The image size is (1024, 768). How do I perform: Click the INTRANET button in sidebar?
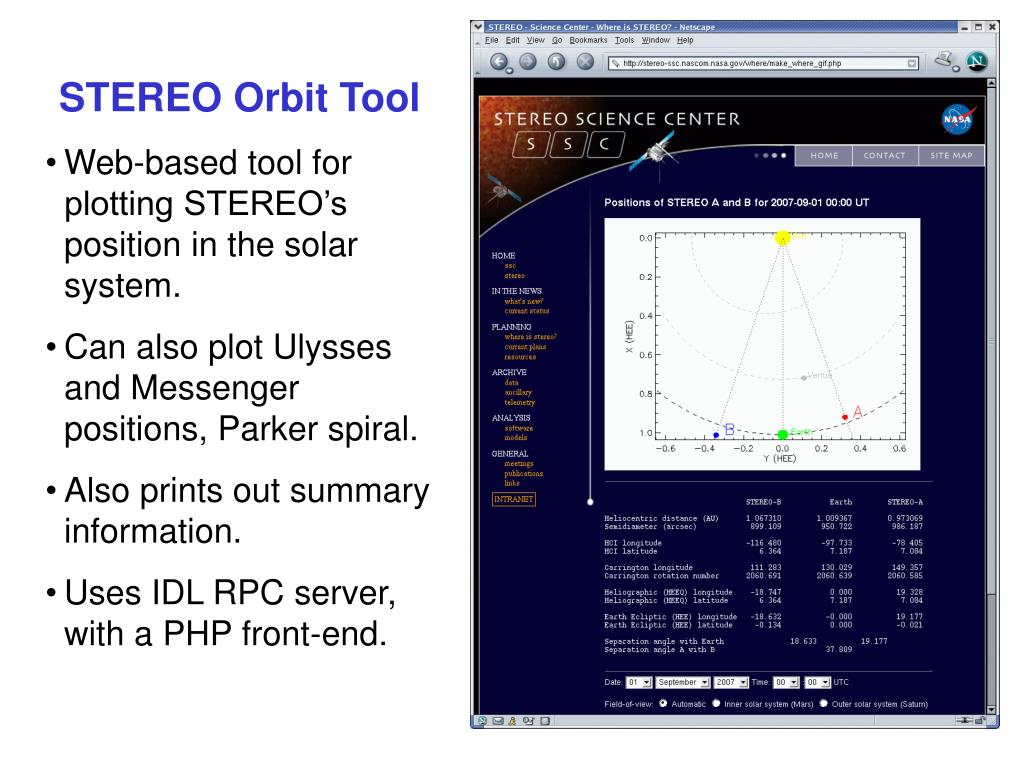click(x=513, y=500)
